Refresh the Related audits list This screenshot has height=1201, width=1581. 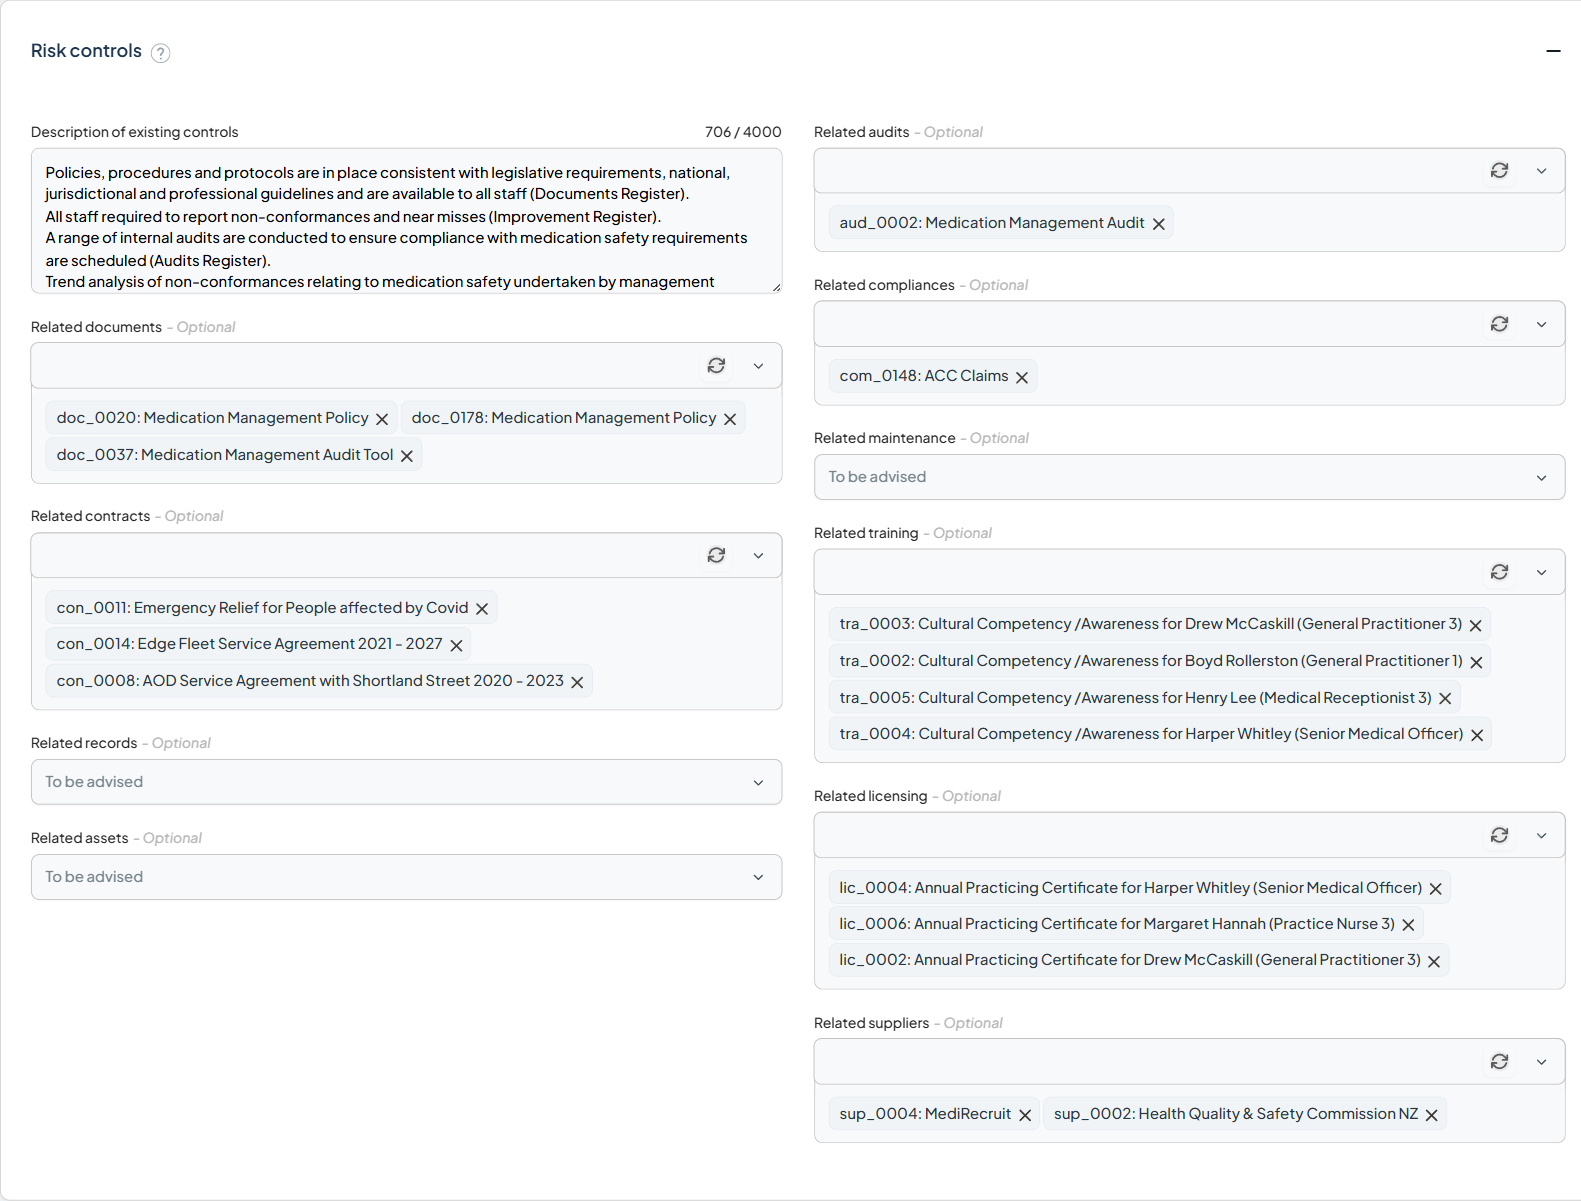[x=1499, y=171]
